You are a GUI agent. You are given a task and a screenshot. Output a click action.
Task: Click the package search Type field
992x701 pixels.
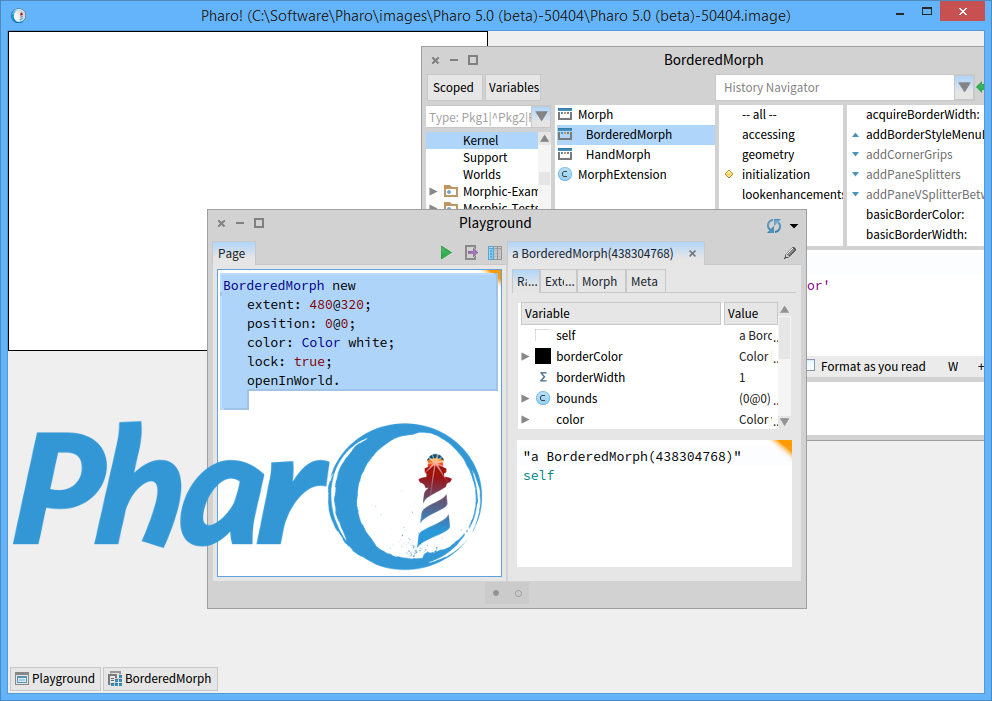[x=479, y=117]
